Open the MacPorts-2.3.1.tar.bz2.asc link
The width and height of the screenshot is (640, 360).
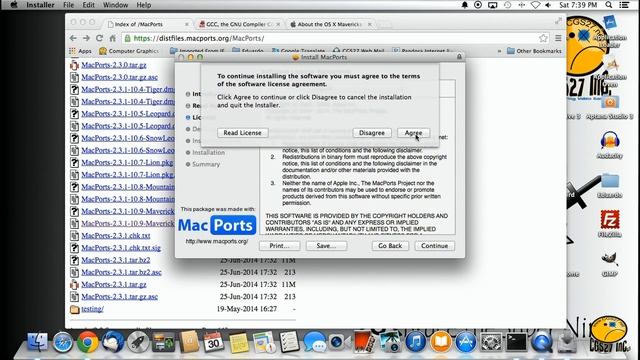tap(122, 272)
